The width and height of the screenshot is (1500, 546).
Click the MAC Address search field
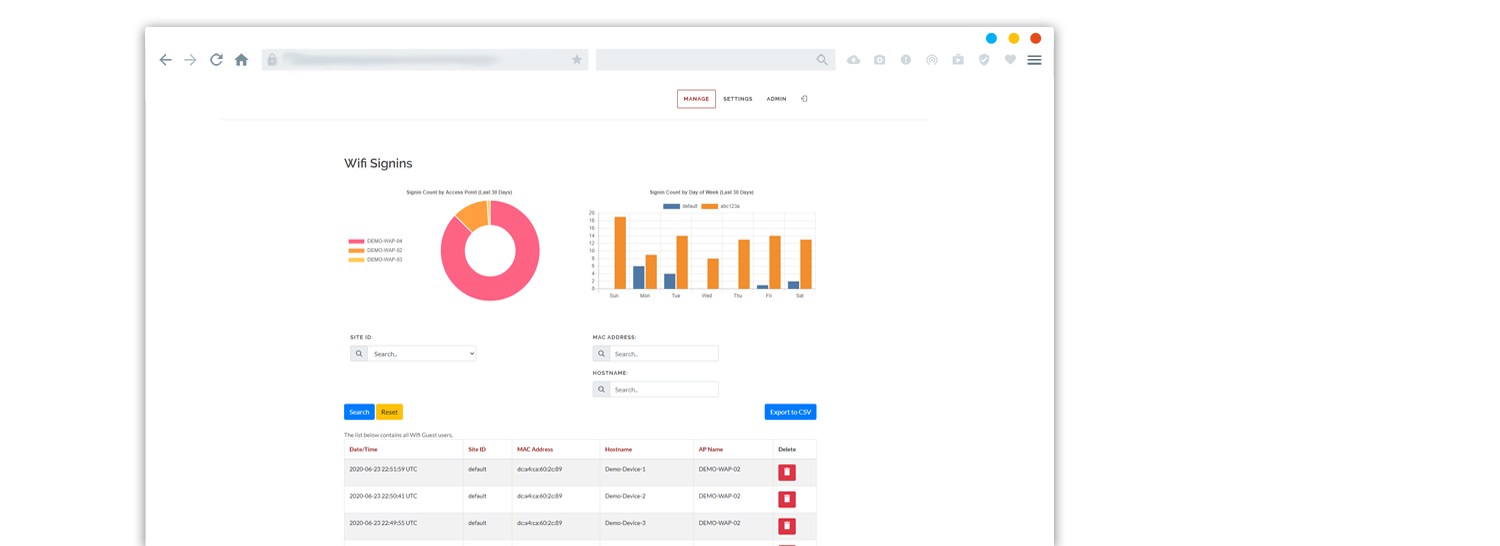point(663,354)
